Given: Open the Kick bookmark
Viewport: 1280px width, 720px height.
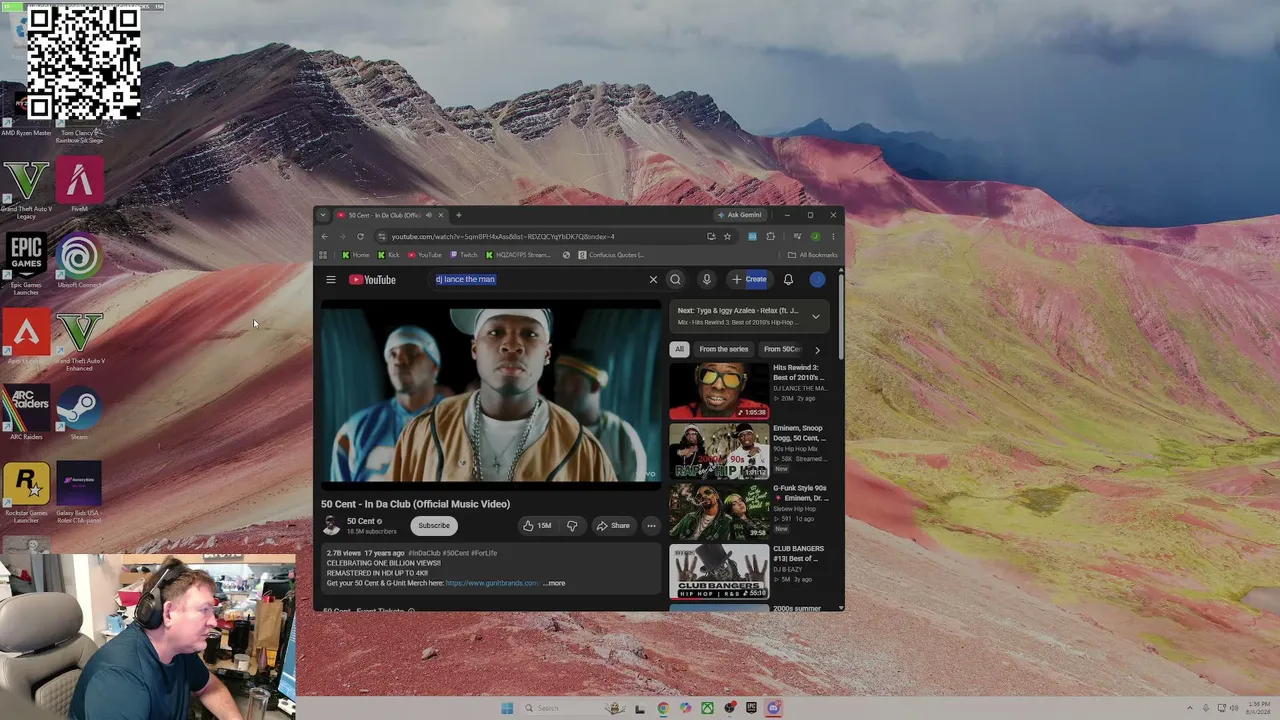Looking at the screenshot, I should (388, 255).
